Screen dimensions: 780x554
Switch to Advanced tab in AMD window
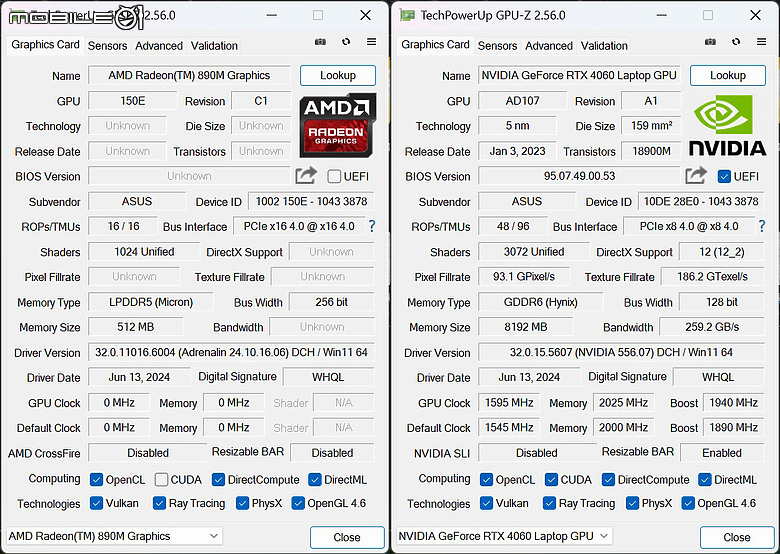pyautogui.click(x=159, y=46)
